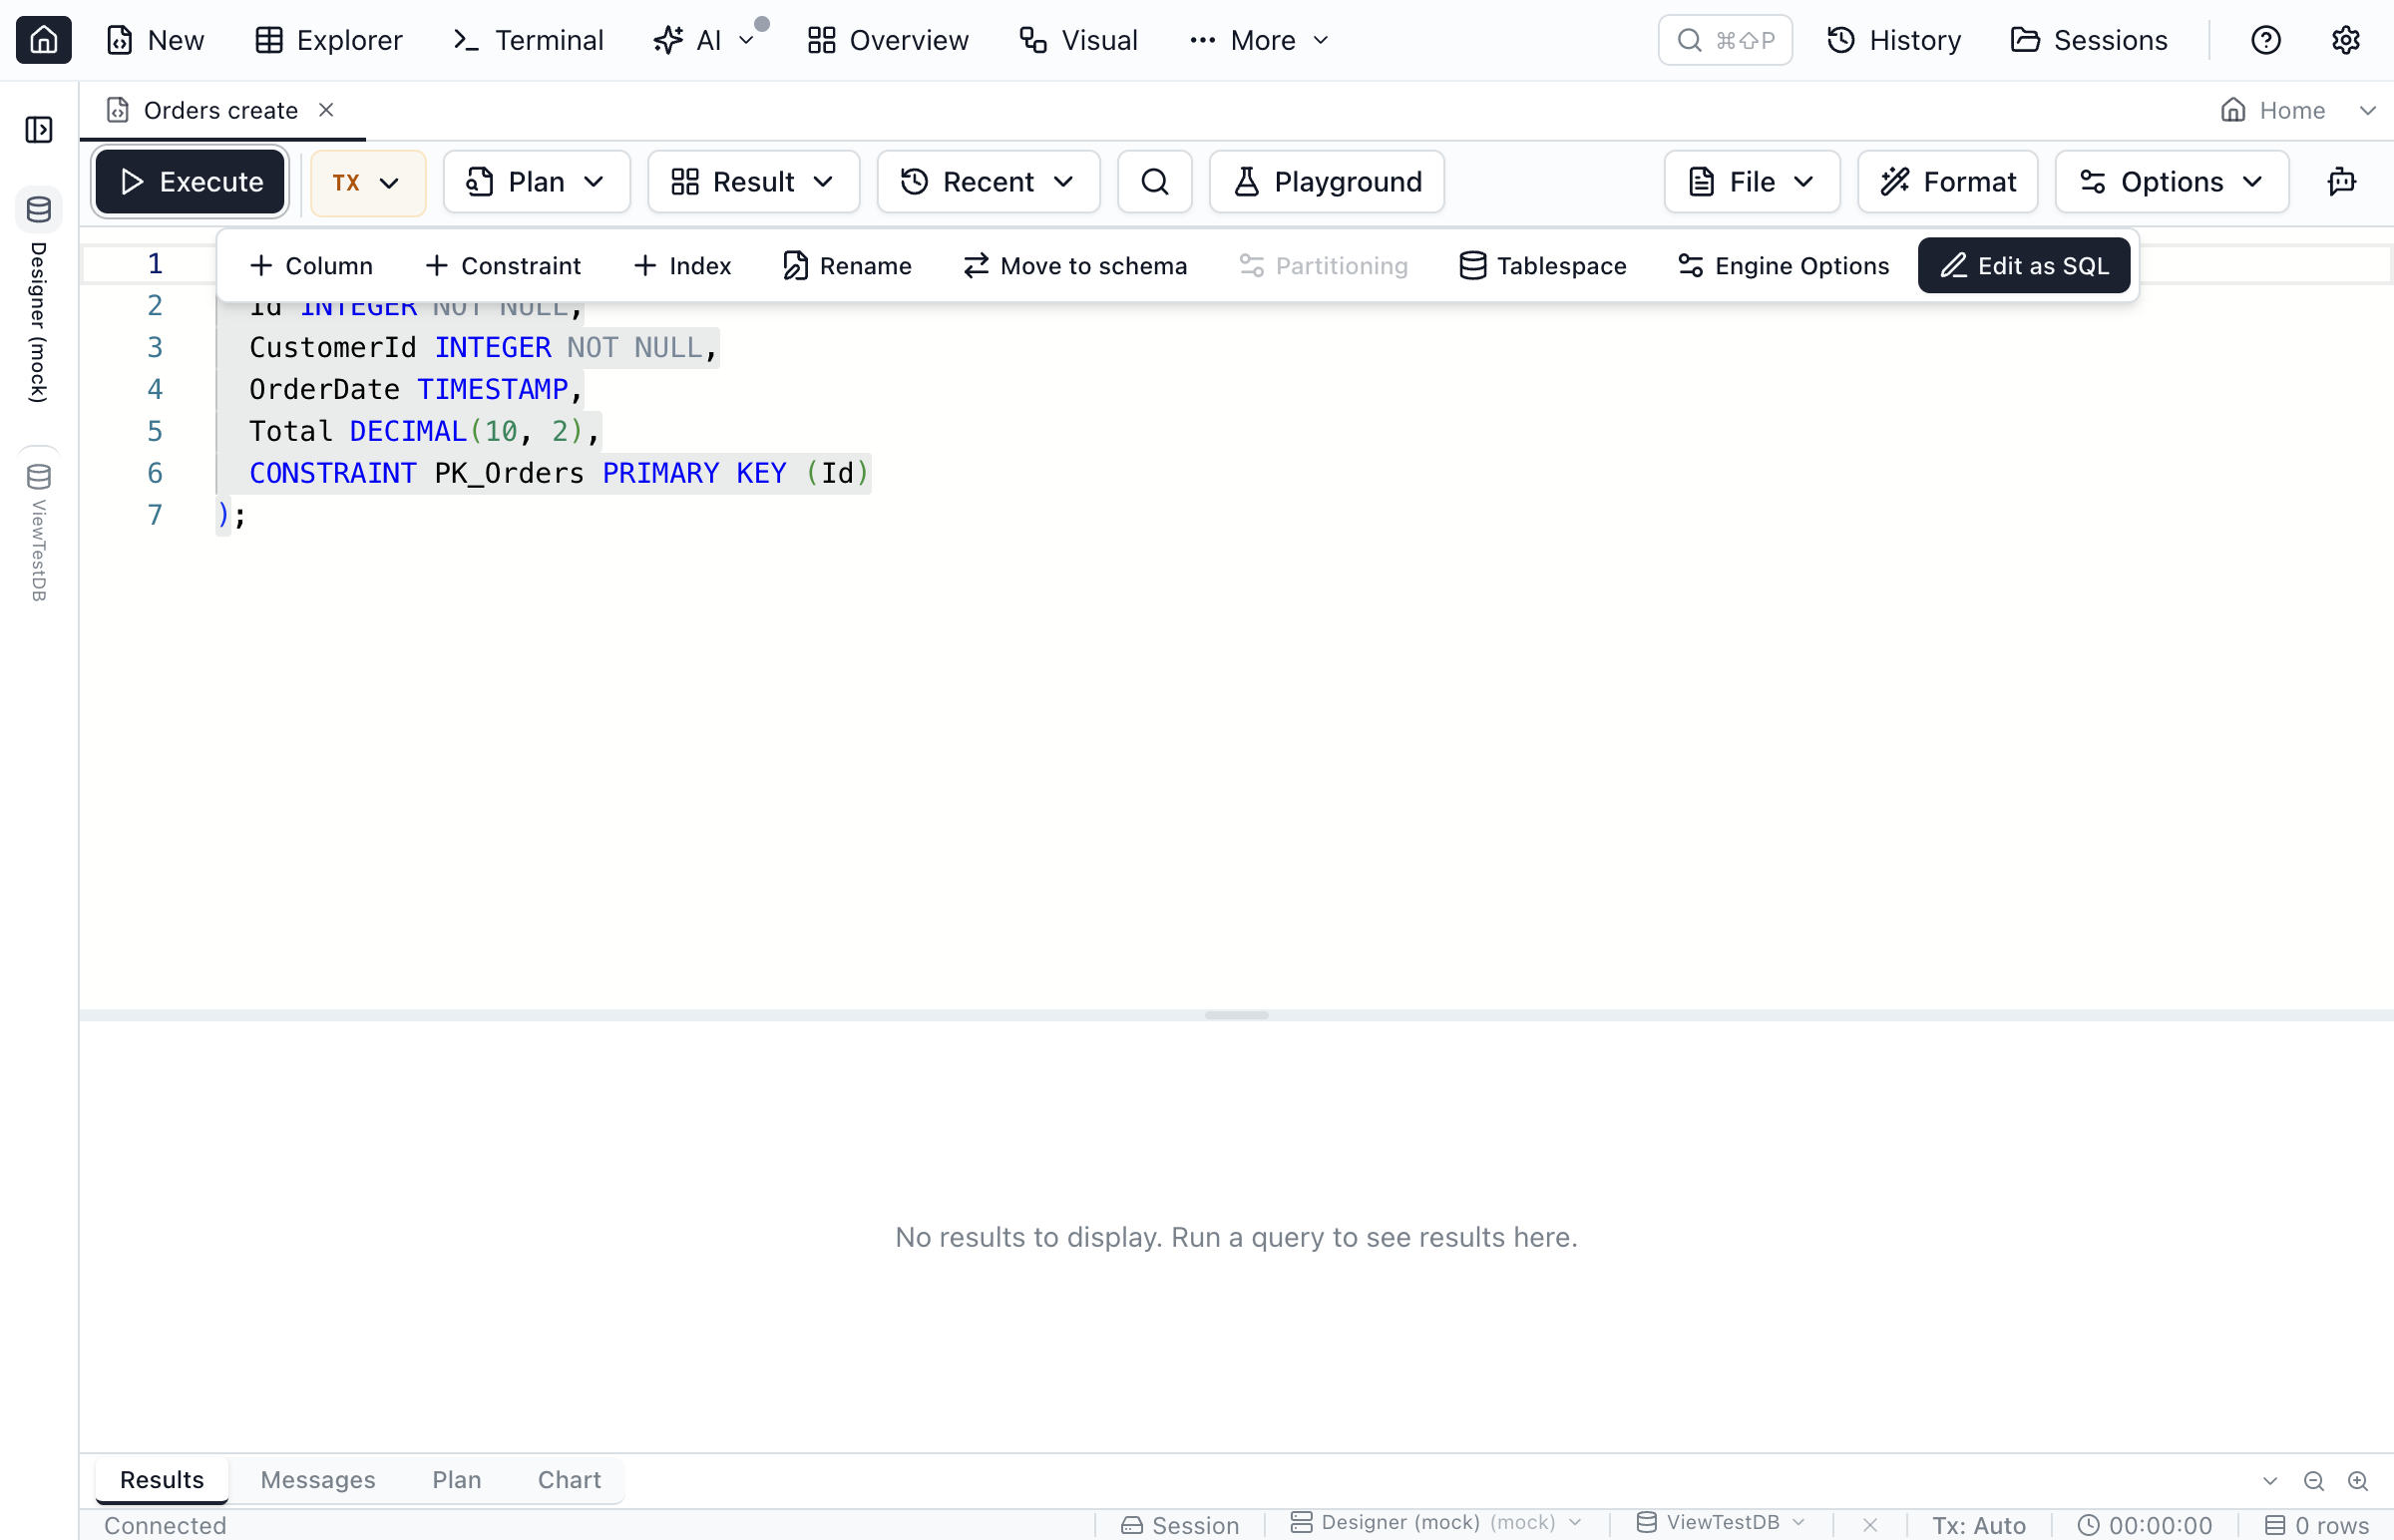
Task: Click the command palette search box
Action: coord(1725,40)
